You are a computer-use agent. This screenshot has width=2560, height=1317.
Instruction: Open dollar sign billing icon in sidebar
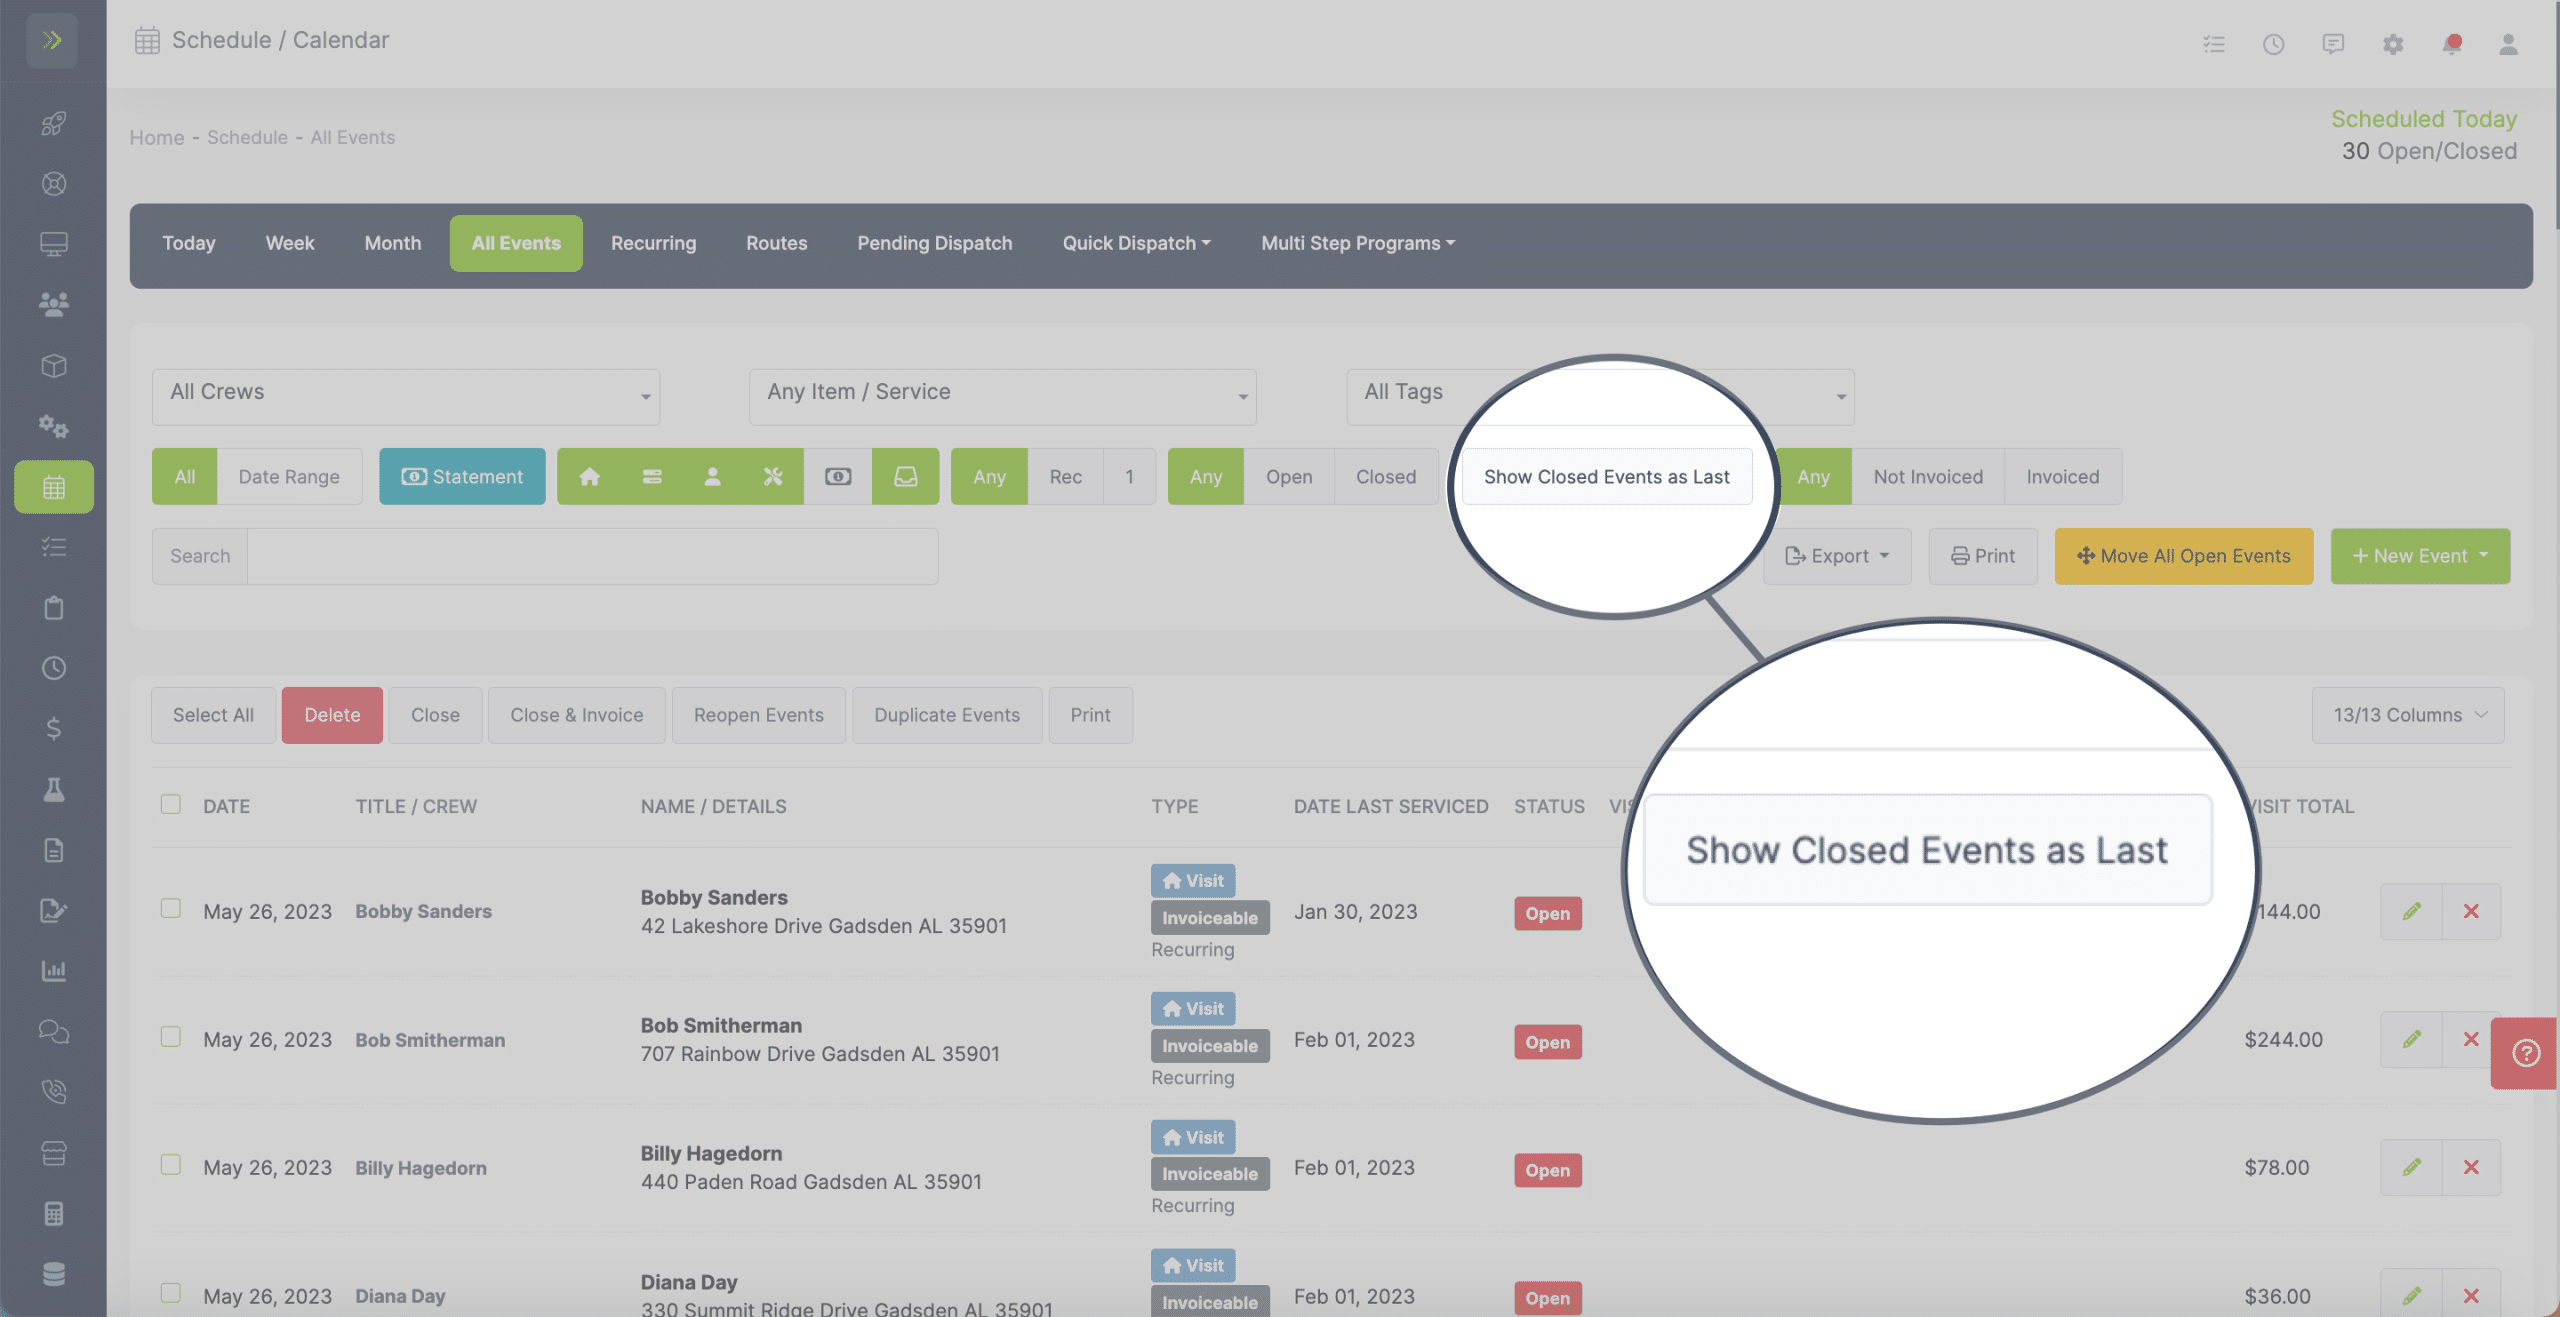pos(54,729)
